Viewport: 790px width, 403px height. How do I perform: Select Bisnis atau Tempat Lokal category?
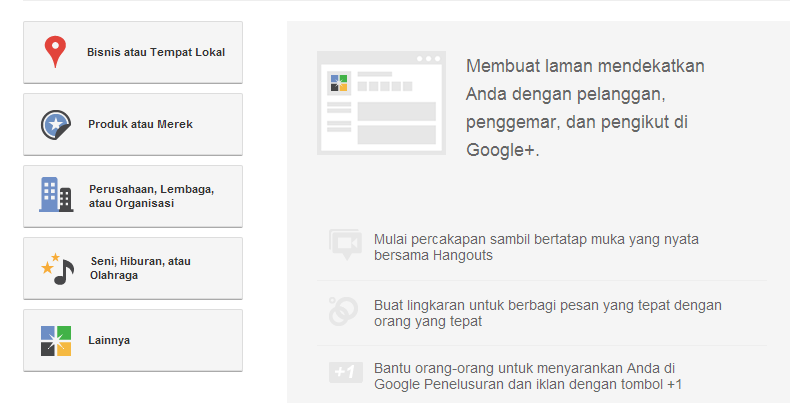tap(133, 52)
